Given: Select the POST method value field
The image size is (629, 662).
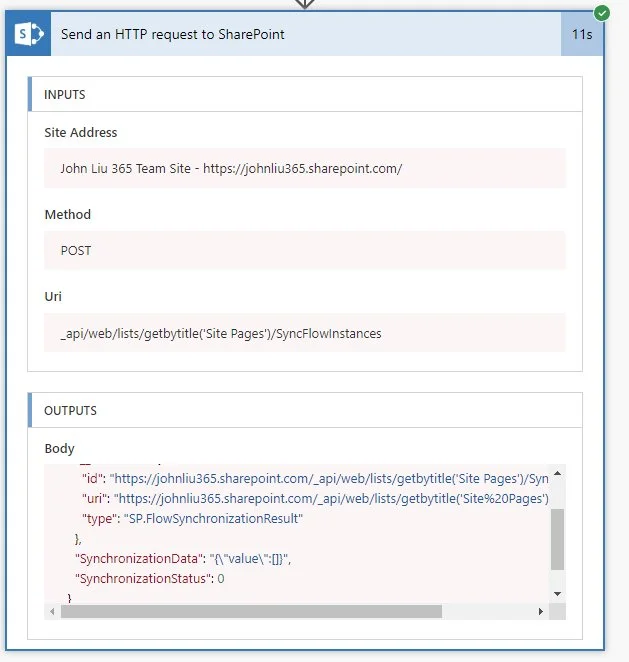Looking at the screenshot, I should pos(305,250).
